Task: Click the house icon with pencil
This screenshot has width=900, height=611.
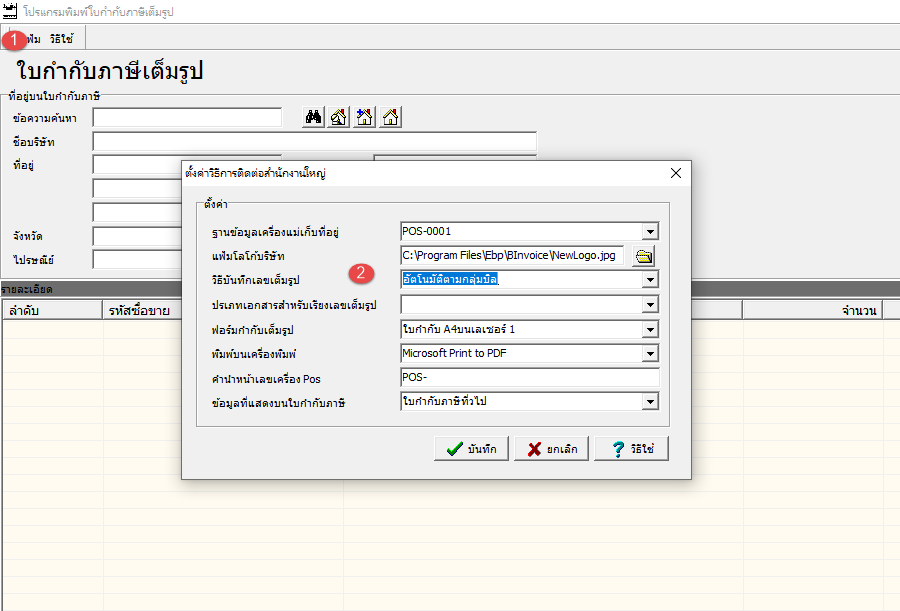Action: (339, 117)
